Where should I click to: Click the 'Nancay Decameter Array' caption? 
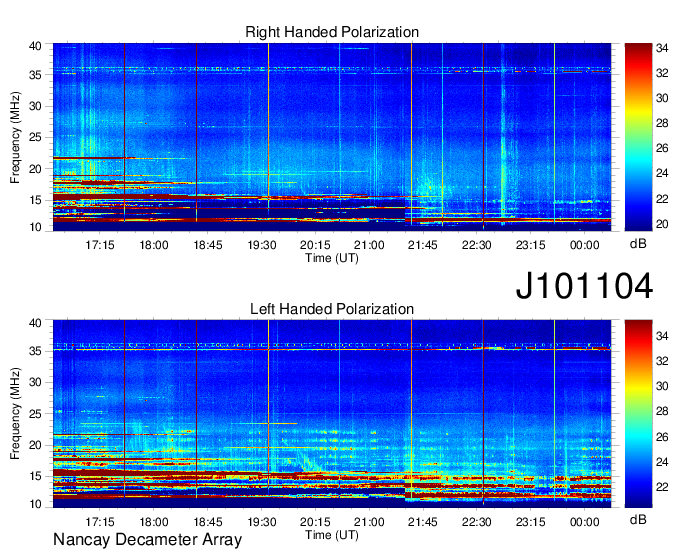click(147, 539)
